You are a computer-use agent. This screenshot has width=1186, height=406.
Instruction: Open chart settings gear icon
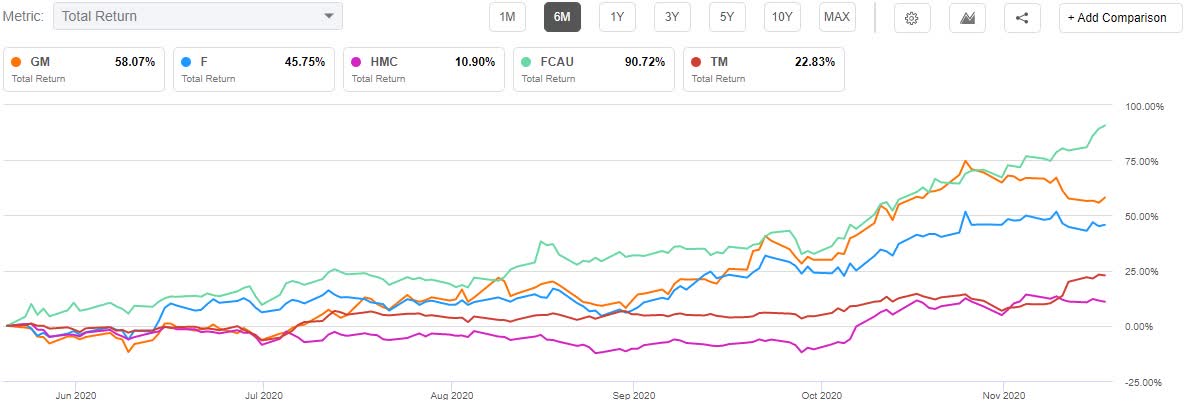[x=911, y=18]
